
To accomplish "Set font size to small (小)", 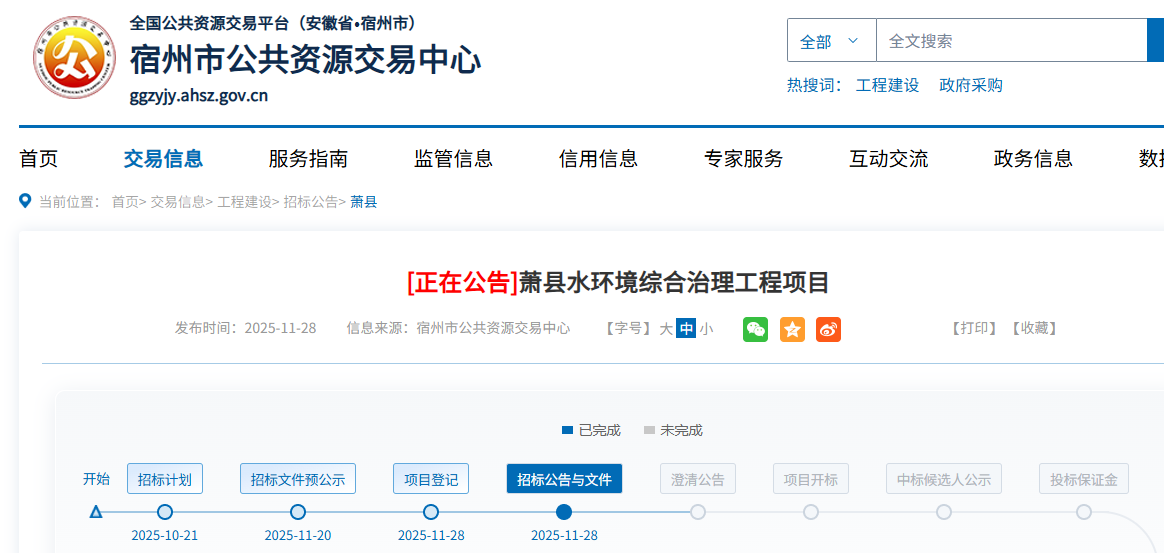I will 706,328.
